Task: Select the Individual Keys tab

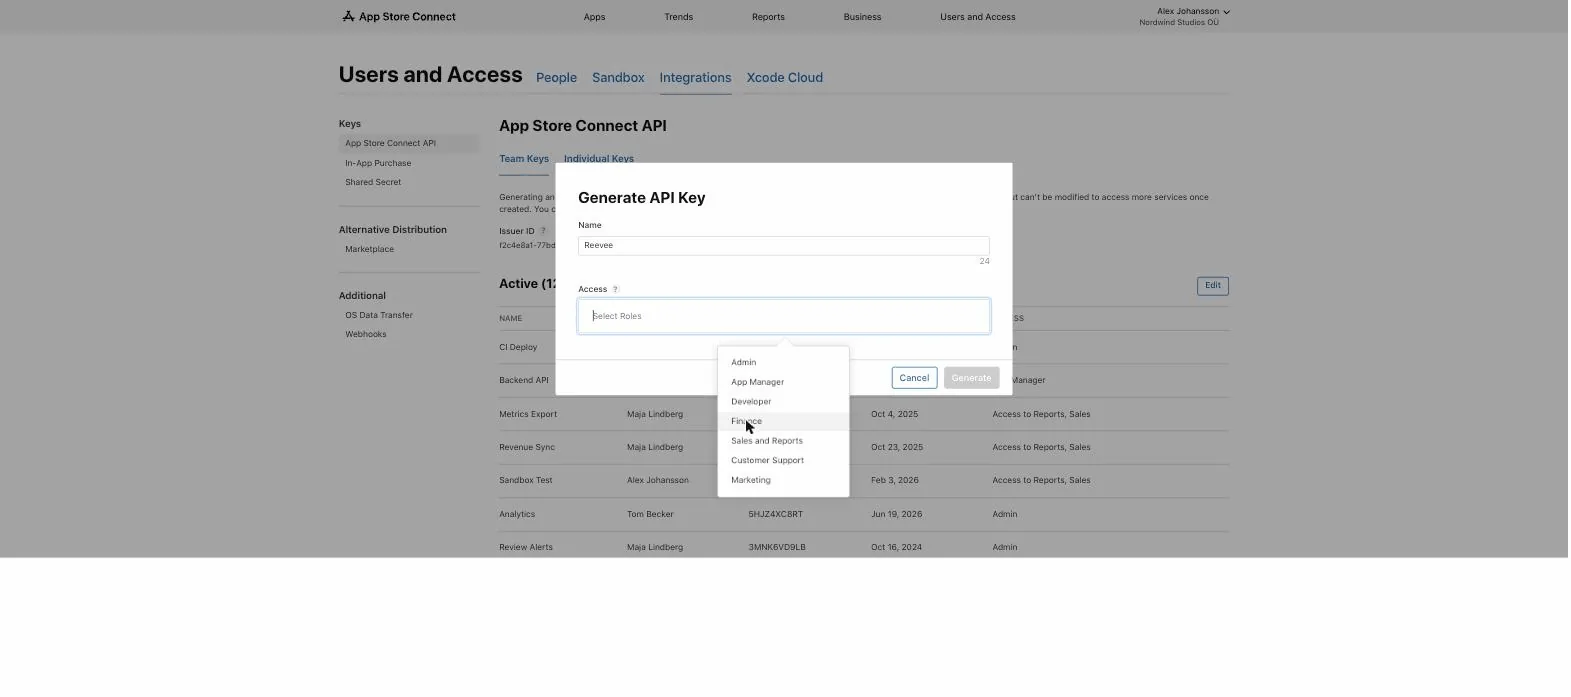Action: point(598,159)
